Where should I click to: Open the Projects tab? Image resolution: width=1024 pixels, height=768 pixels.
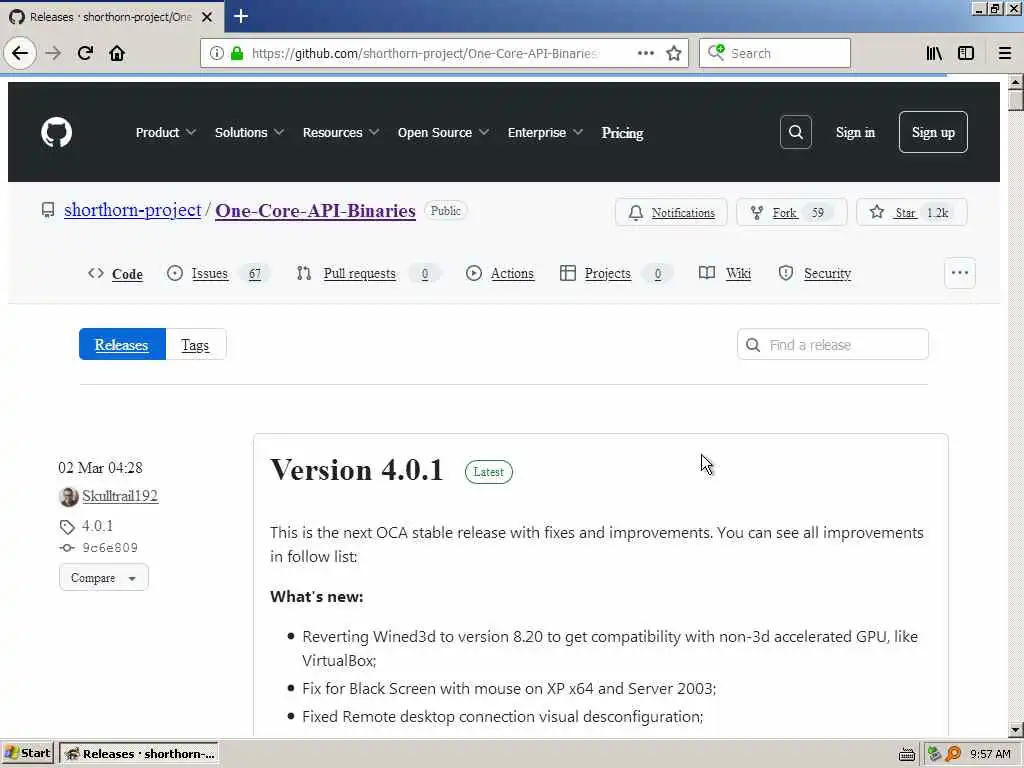tap(615, 273)
